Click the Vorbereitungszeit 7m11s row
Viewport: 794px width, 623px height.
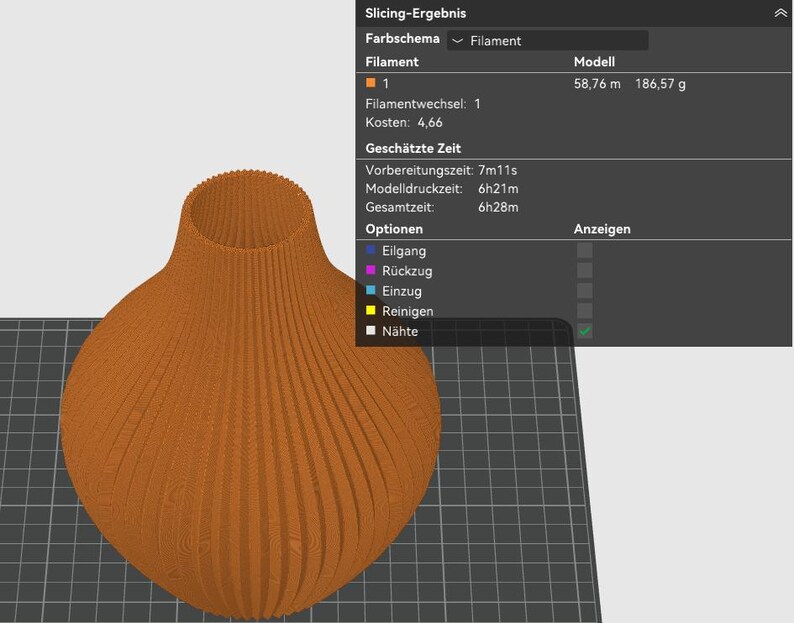tap(441, 170)
